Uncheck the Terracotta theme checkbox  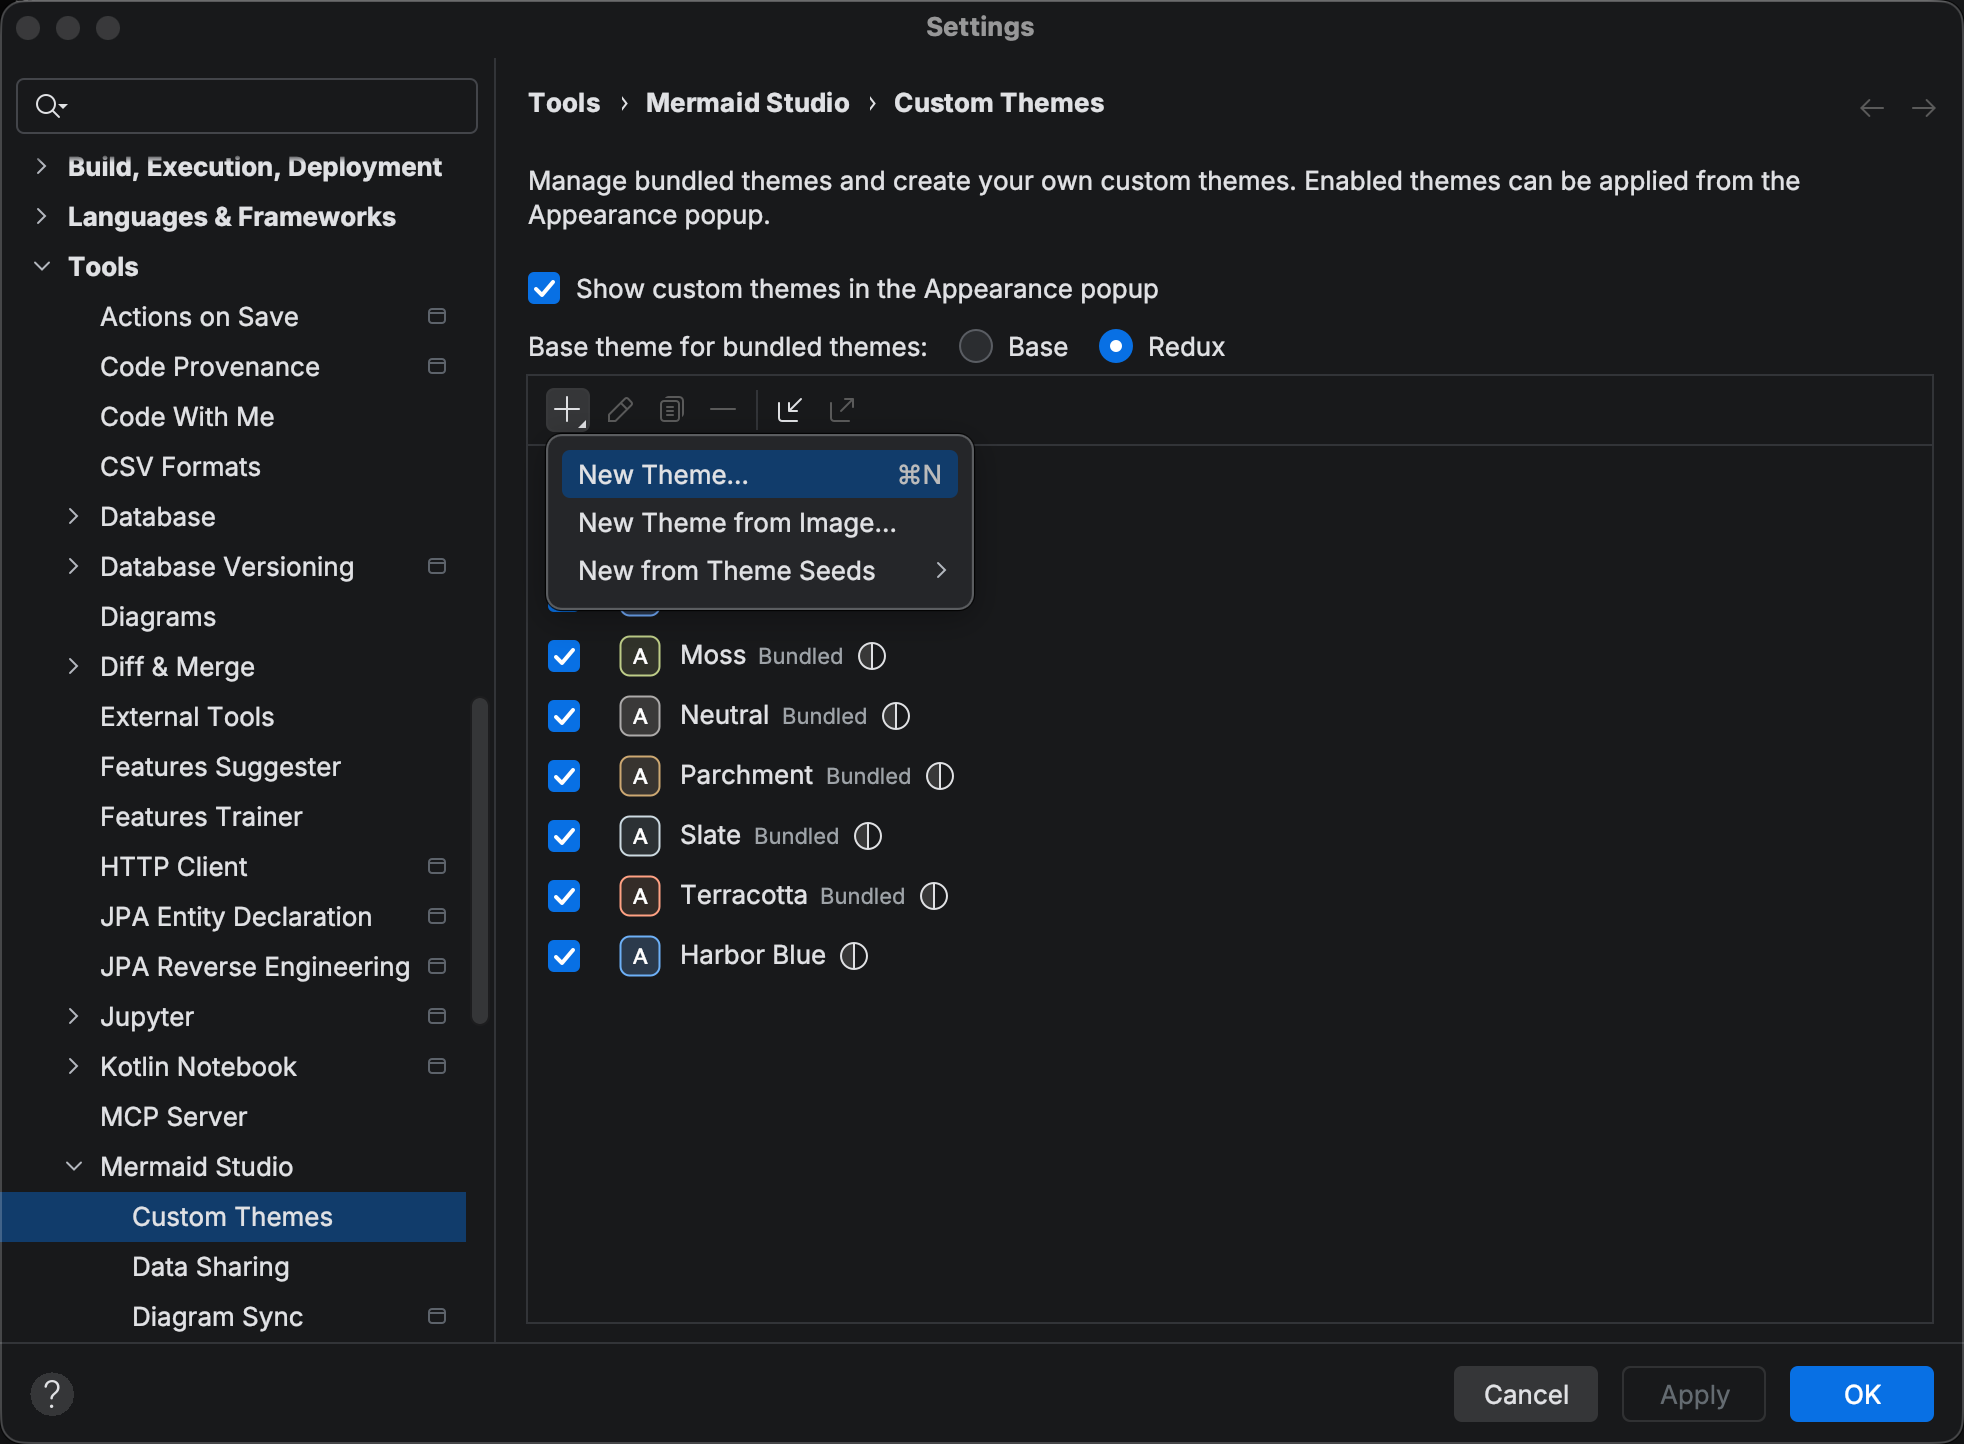pos(564,896)
